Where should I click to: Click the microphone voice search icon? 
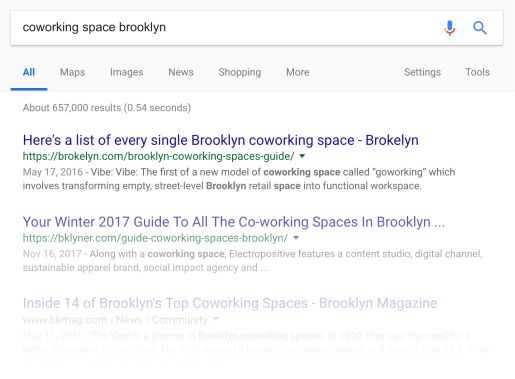pos(450,28)
